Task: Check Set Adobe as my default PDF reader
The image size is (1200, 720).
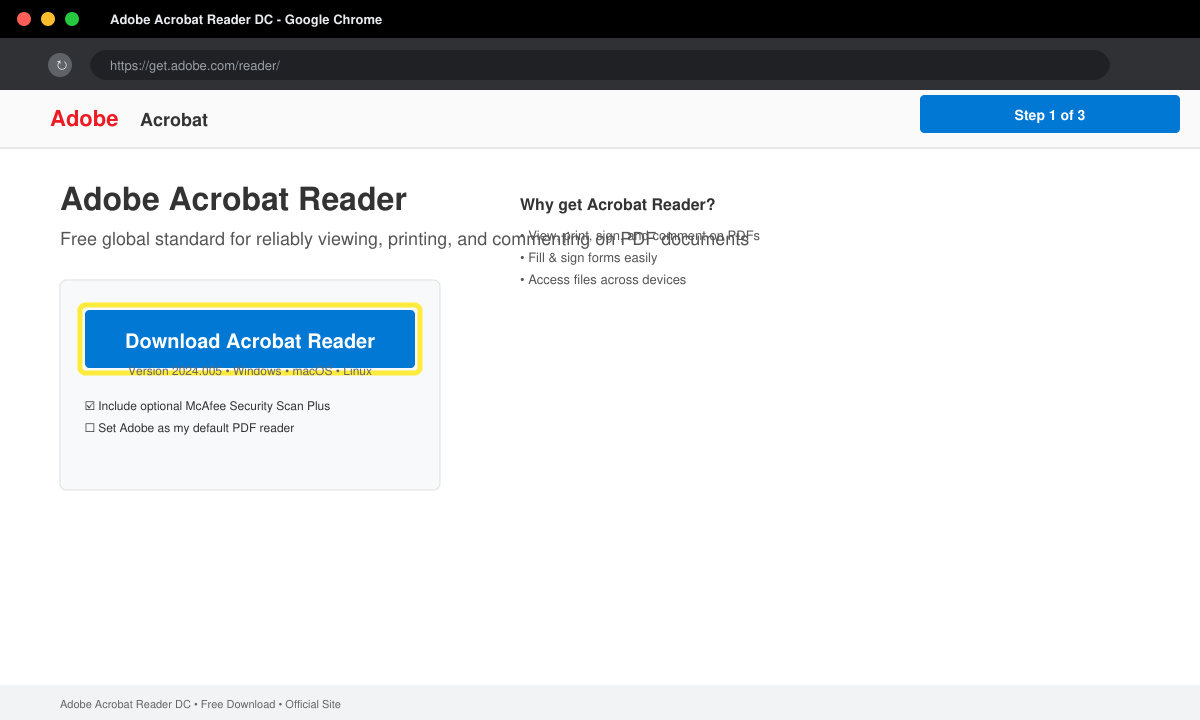Action: pyautogui.click(x=189, y=428)
